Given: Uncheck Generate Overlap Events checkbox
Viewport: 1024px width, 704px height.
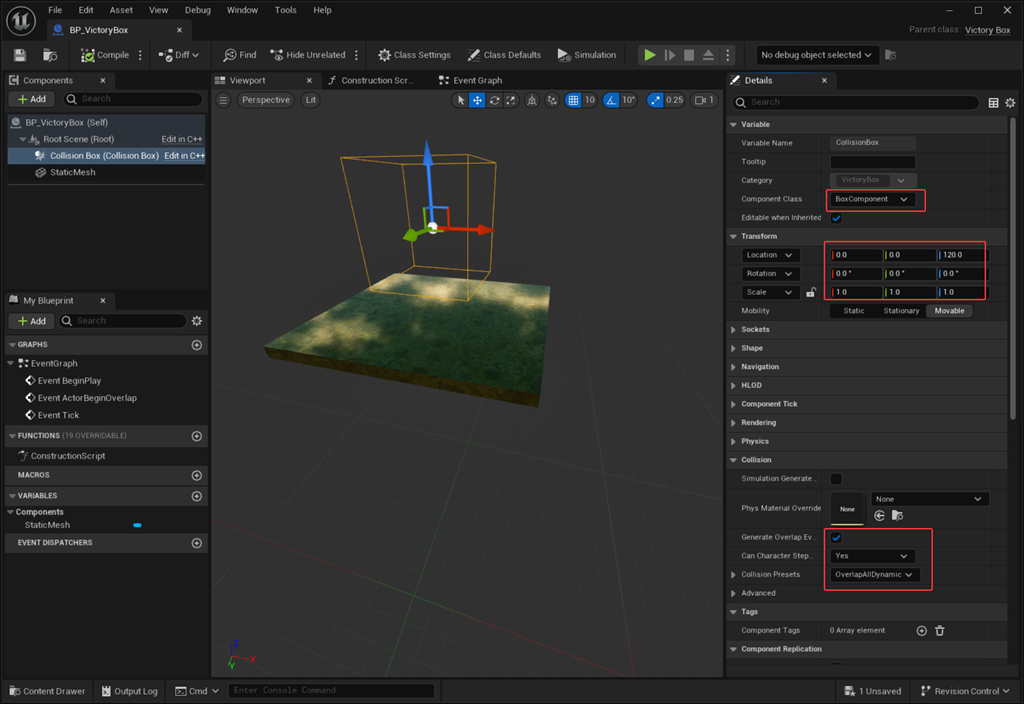Looking at the screenshot, I should point(836,538).
